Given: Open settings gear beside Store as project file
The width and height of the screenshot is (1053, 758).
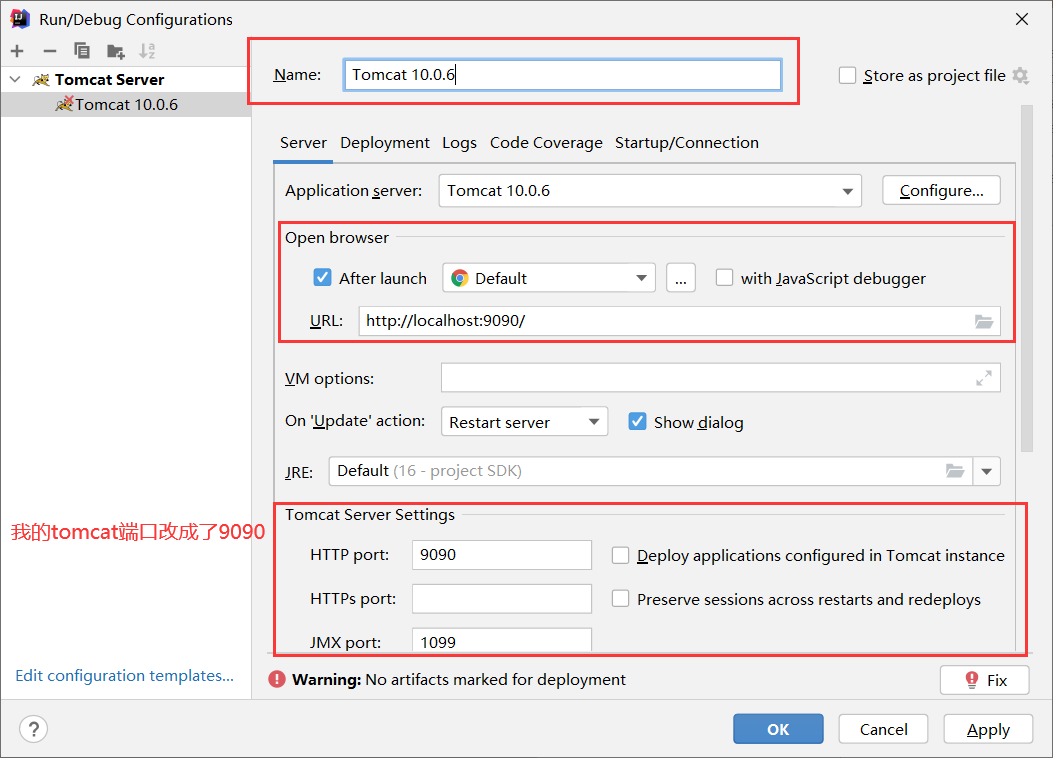Looking at the screenshot, I should click(1021, 75).
